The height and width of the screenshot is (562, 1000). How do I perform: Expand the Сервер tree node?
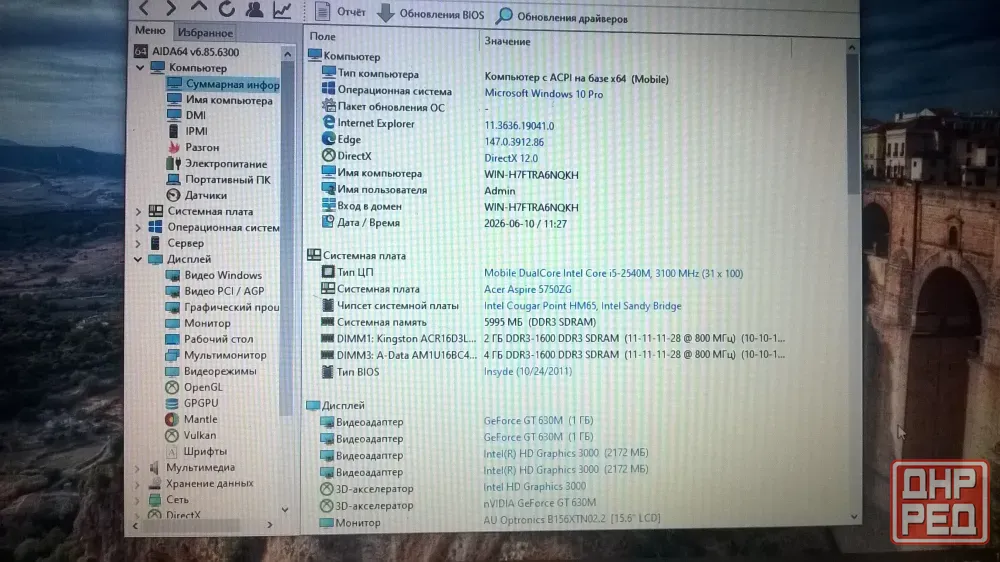coord(138,243)
